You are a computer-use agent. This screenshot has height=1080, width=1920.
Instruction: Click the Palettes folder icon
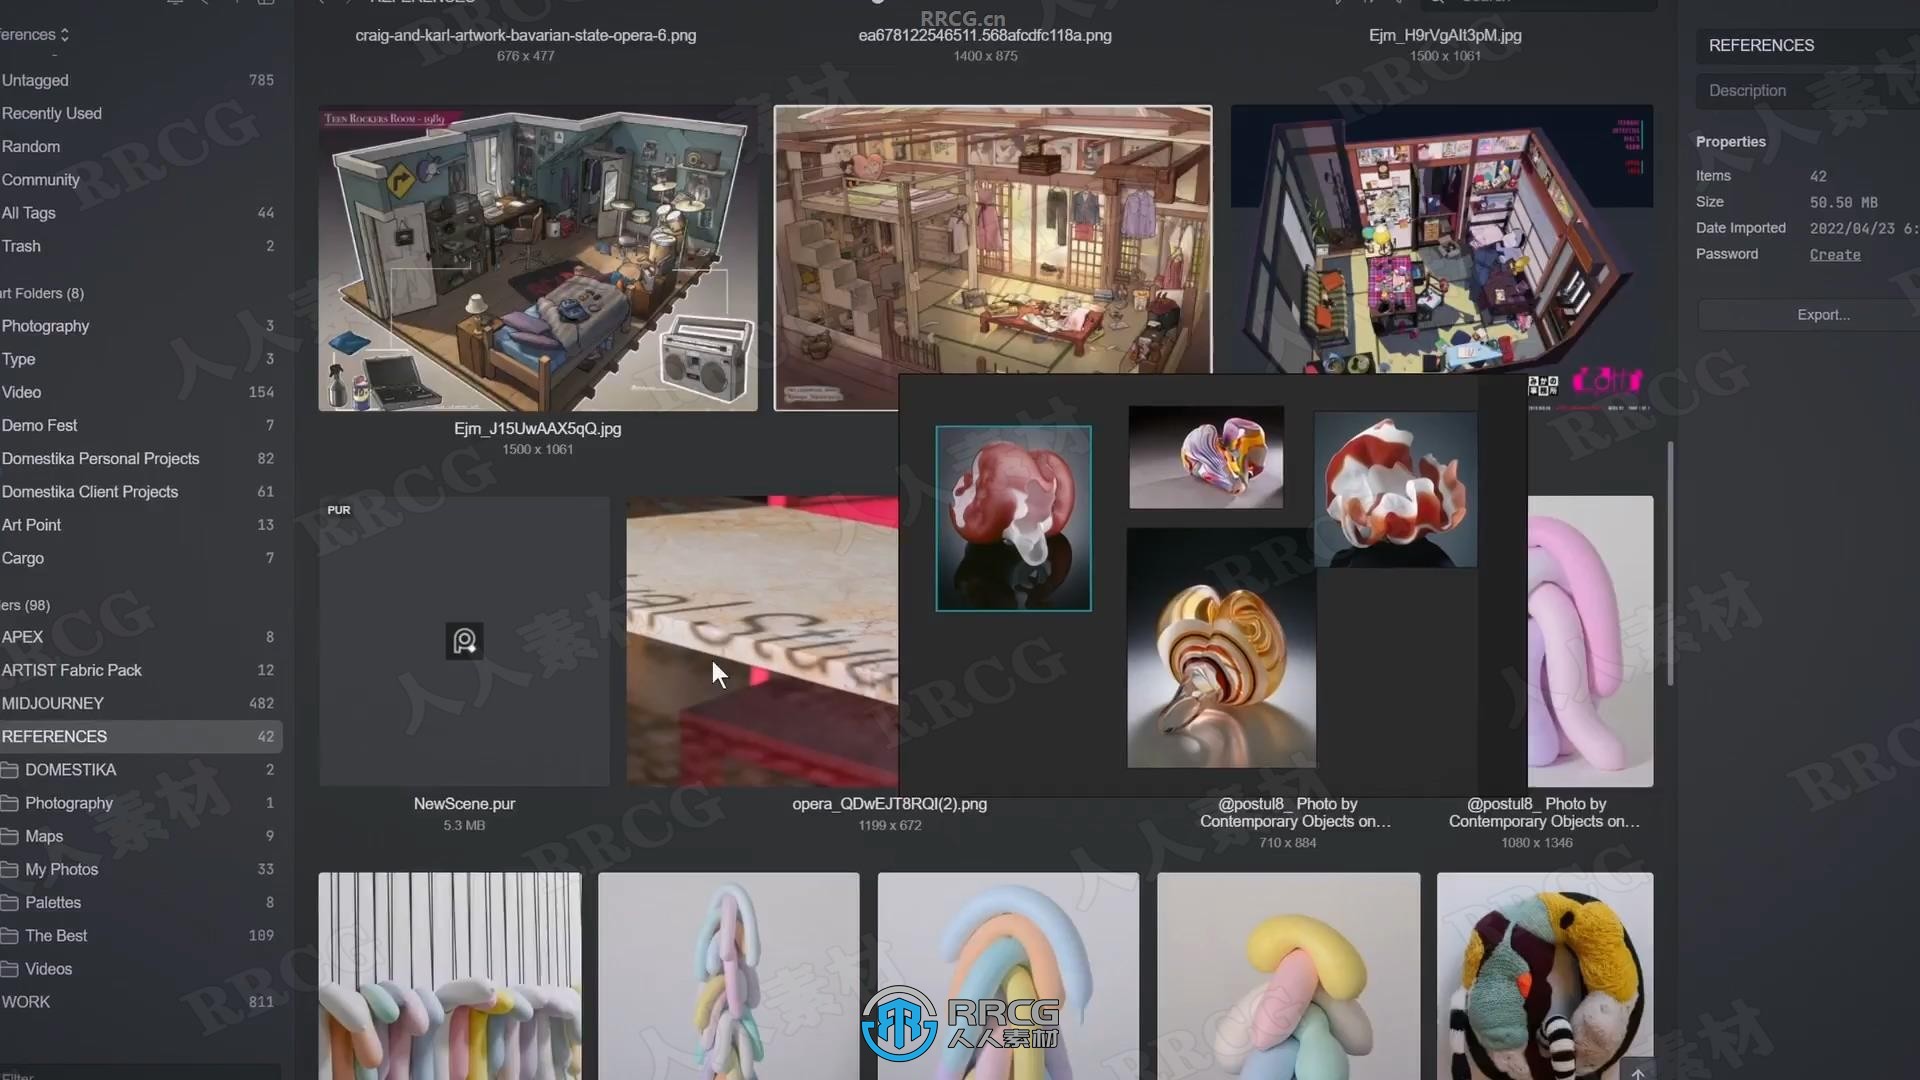point(10,902)
